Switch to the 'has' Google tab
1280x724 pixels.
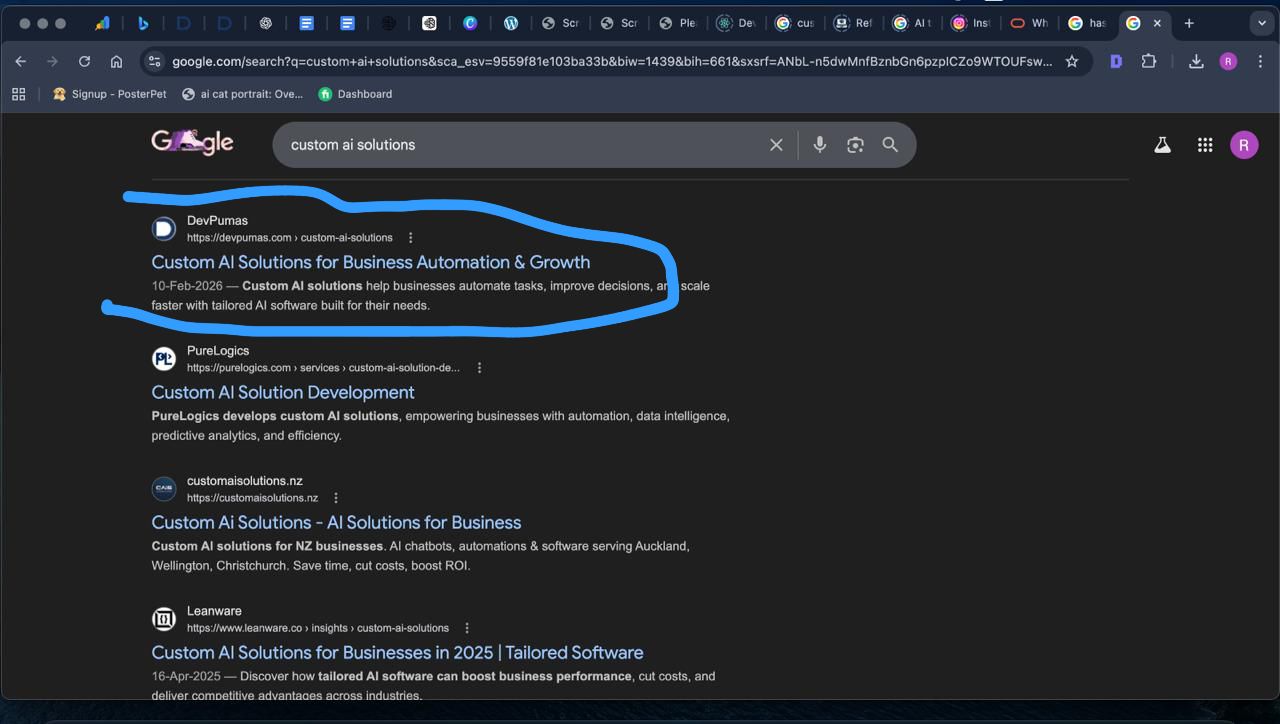click(x=1087, y=23)
